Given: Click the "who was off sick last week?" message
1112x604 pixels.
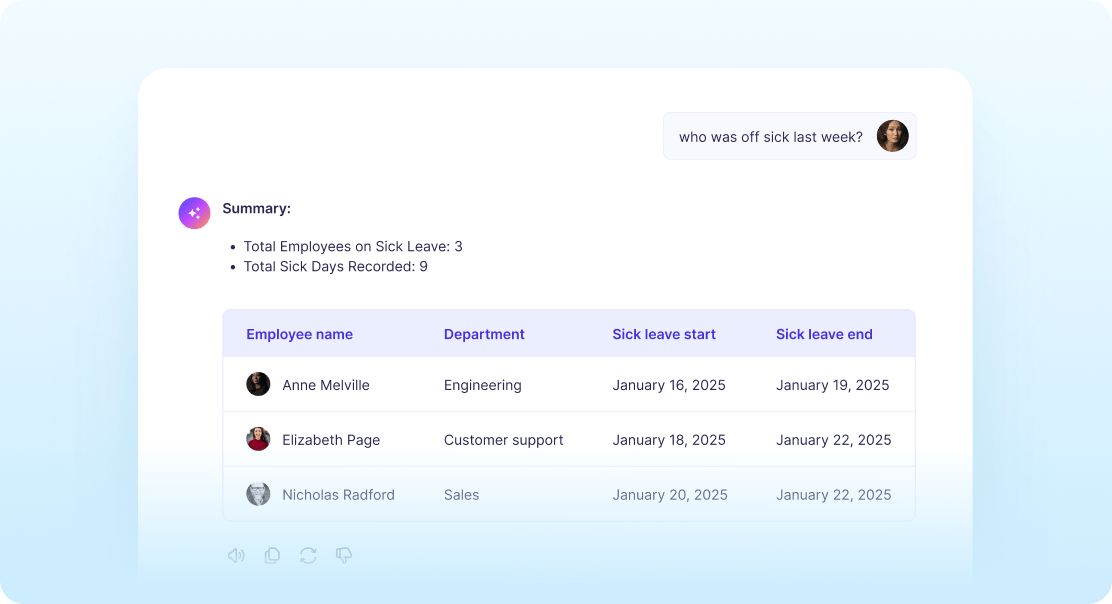Looking at the screenshot, I should [770, 137].
